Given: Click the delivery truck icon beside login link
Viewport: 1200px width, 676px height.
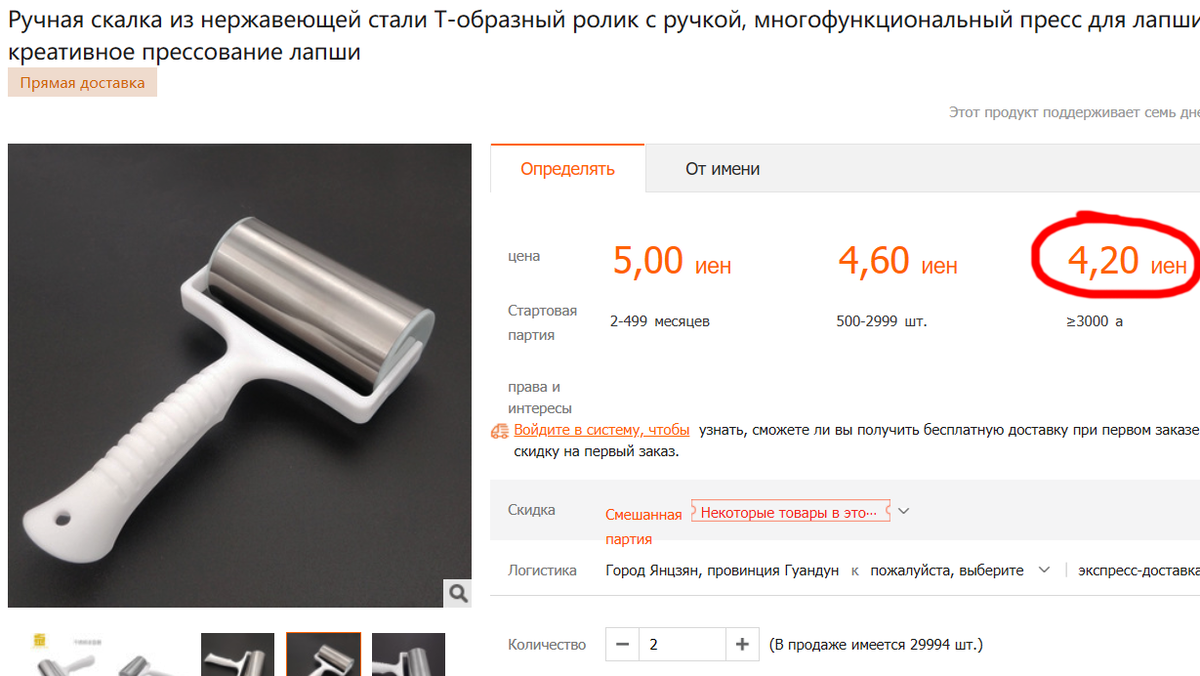Looking at the screenshot, I should coord(500,431).
